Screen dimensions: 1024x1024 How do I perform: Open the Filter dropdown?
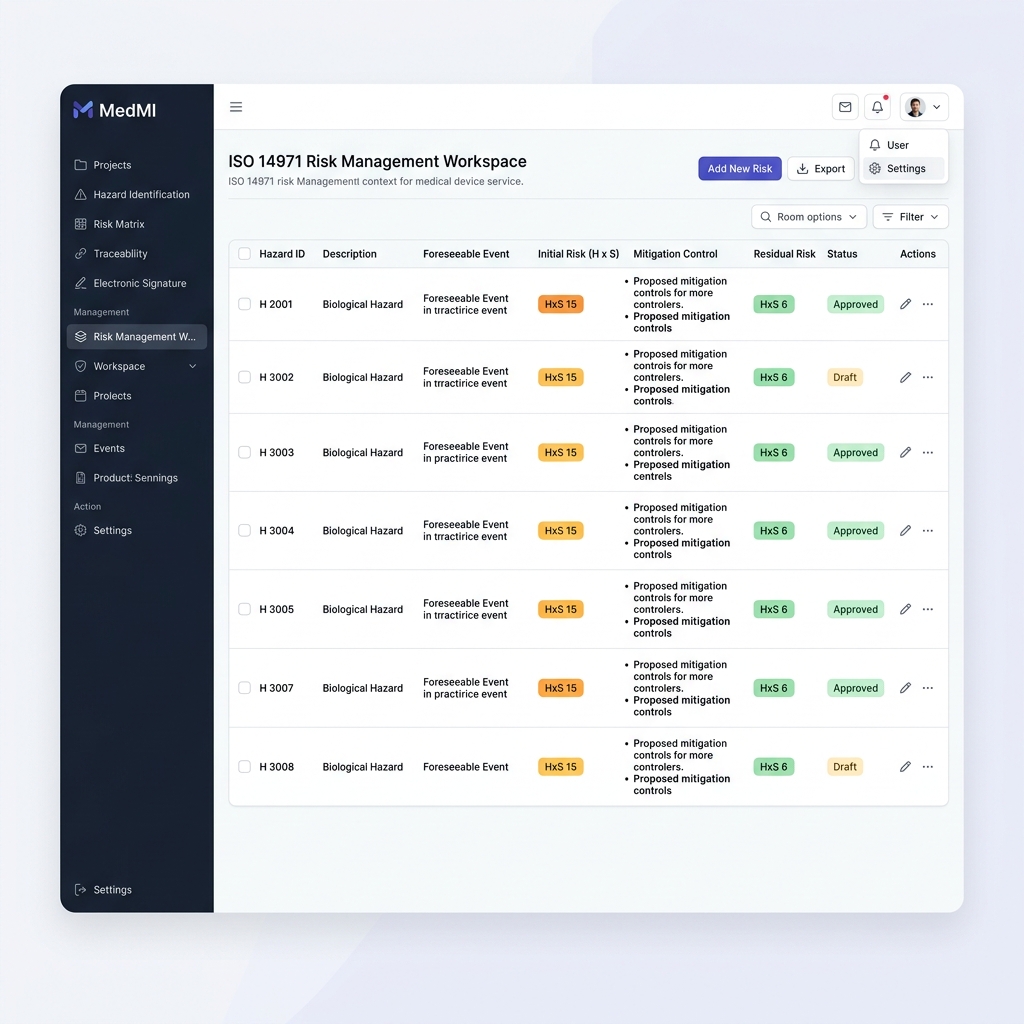910,217
